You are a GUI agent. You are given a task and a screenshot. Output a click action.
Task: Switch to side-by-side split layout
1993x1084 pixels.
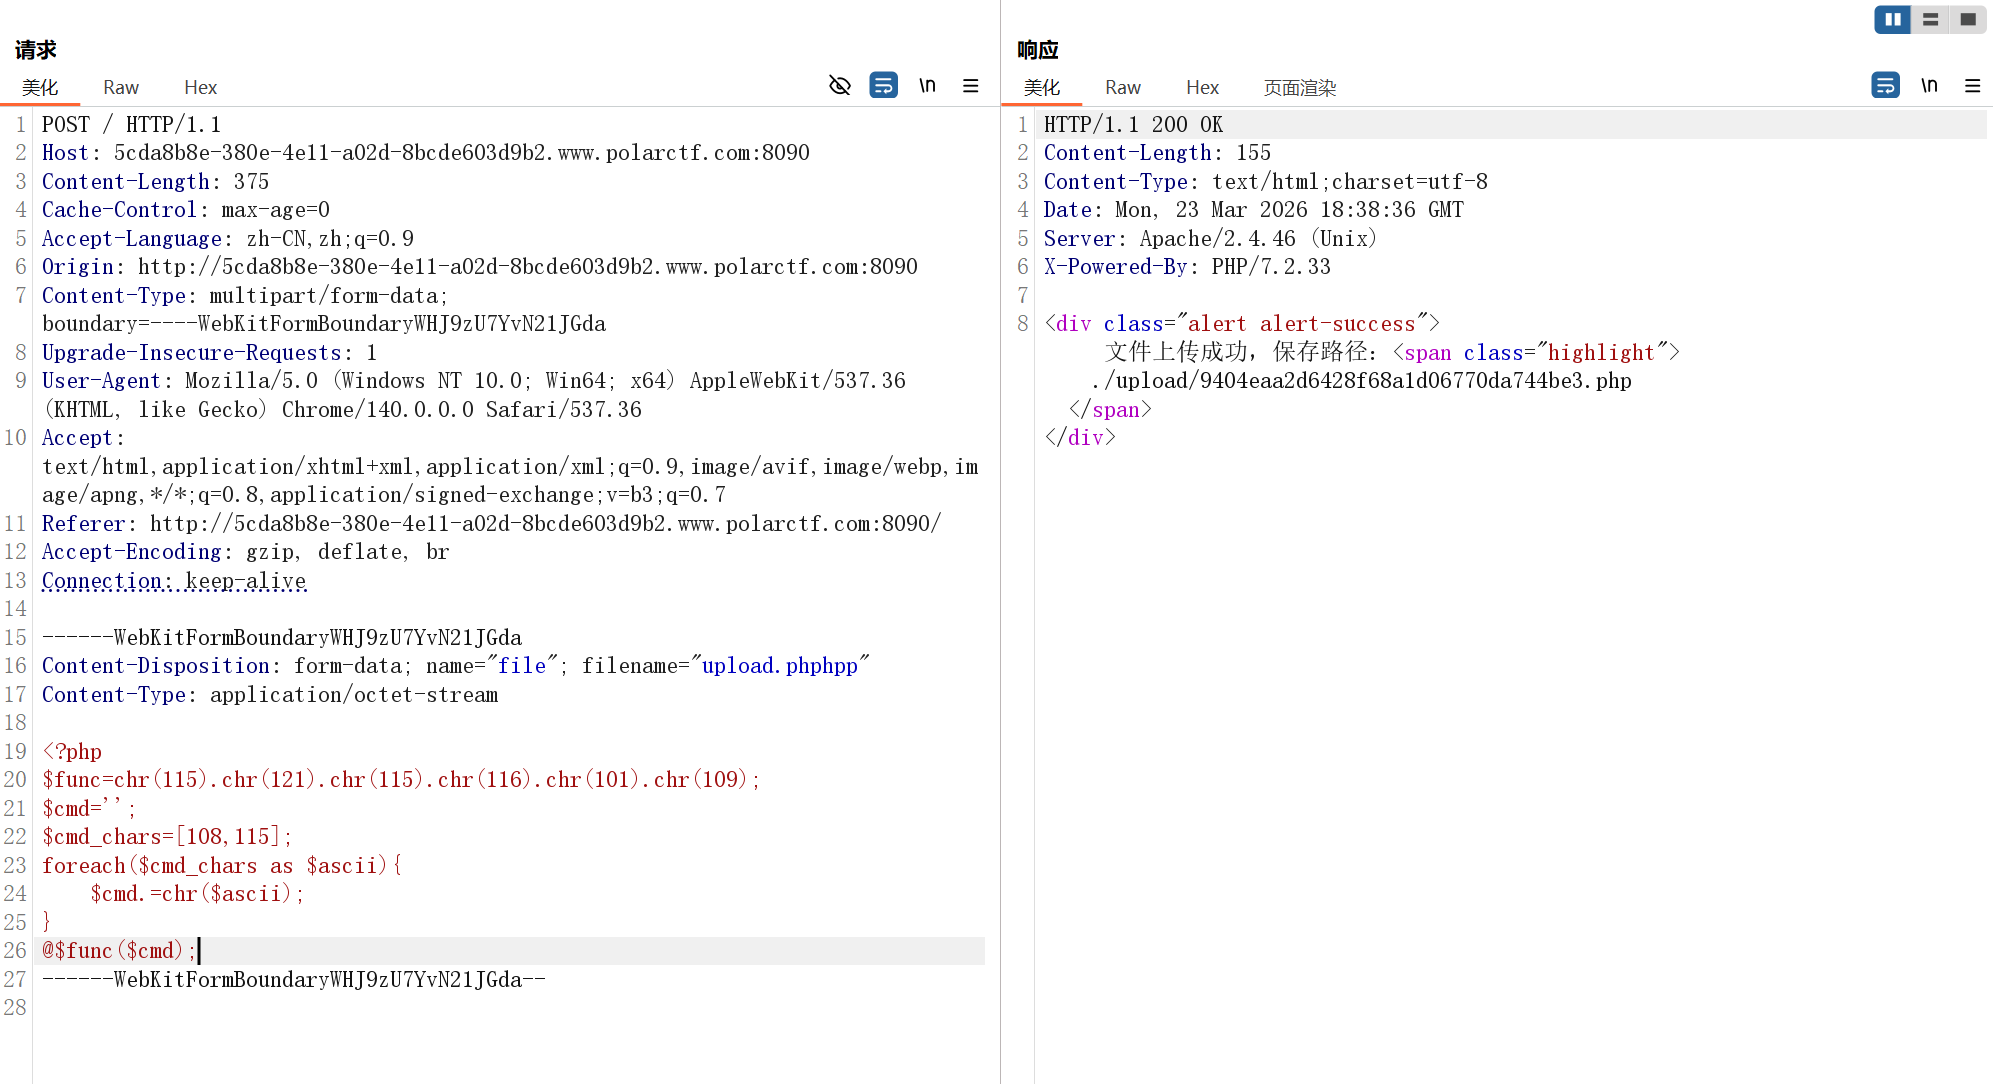pos(1892,19)
